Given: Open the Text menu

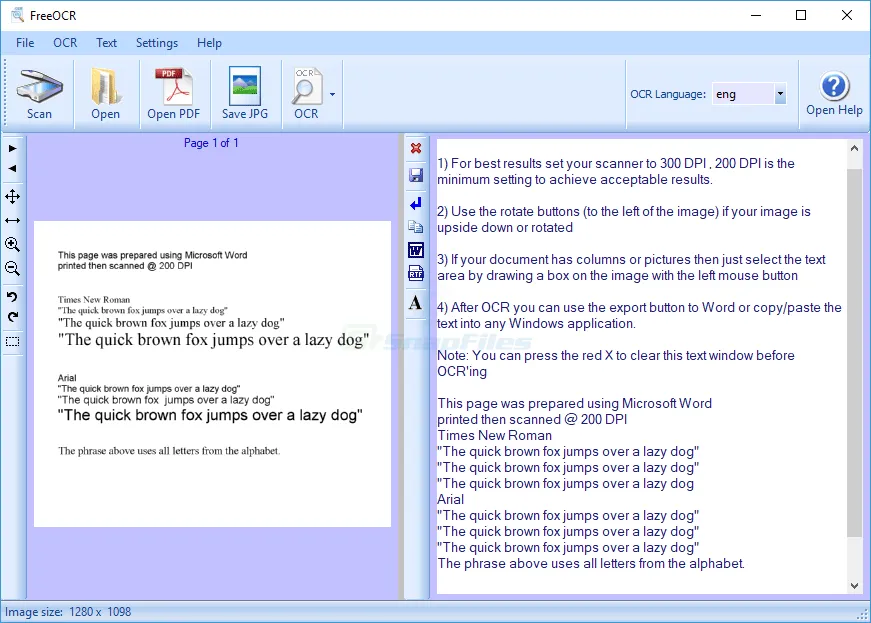Looking at the screenshot, I should click(x=106, y=43).
